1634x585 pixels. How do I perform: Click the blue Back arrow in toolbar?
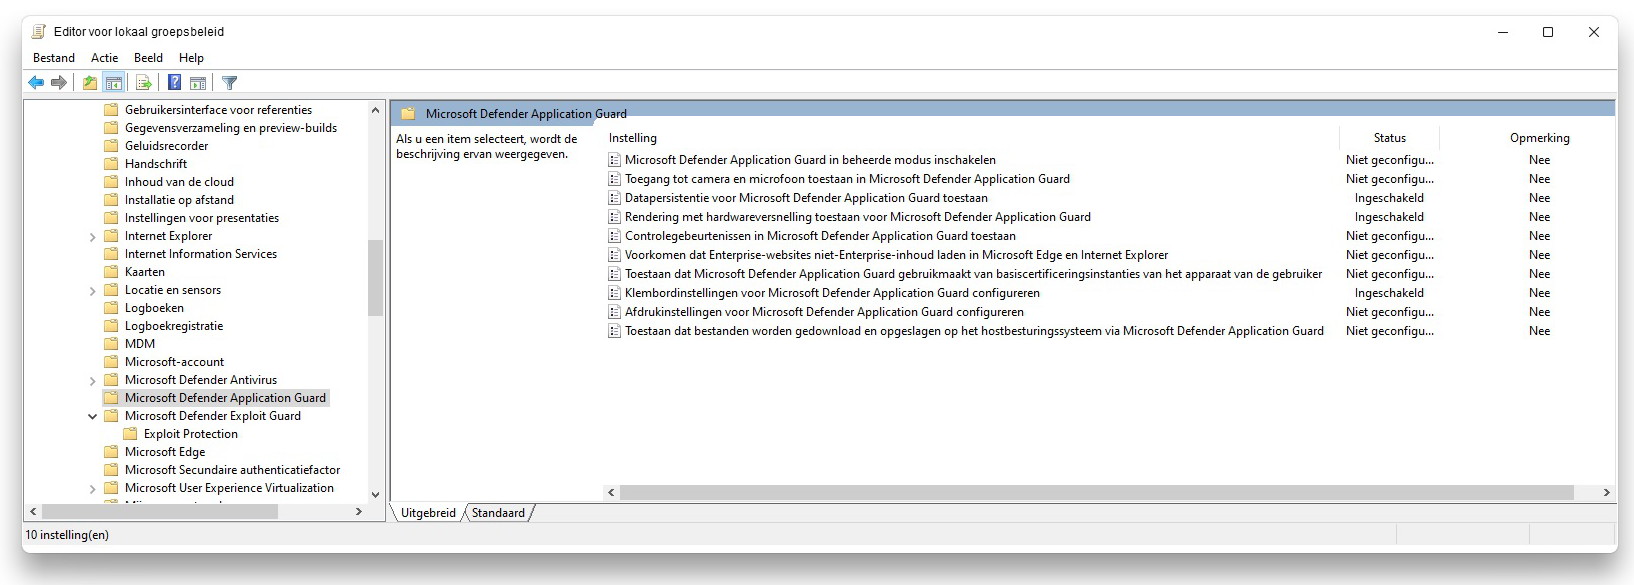[36, 83]
